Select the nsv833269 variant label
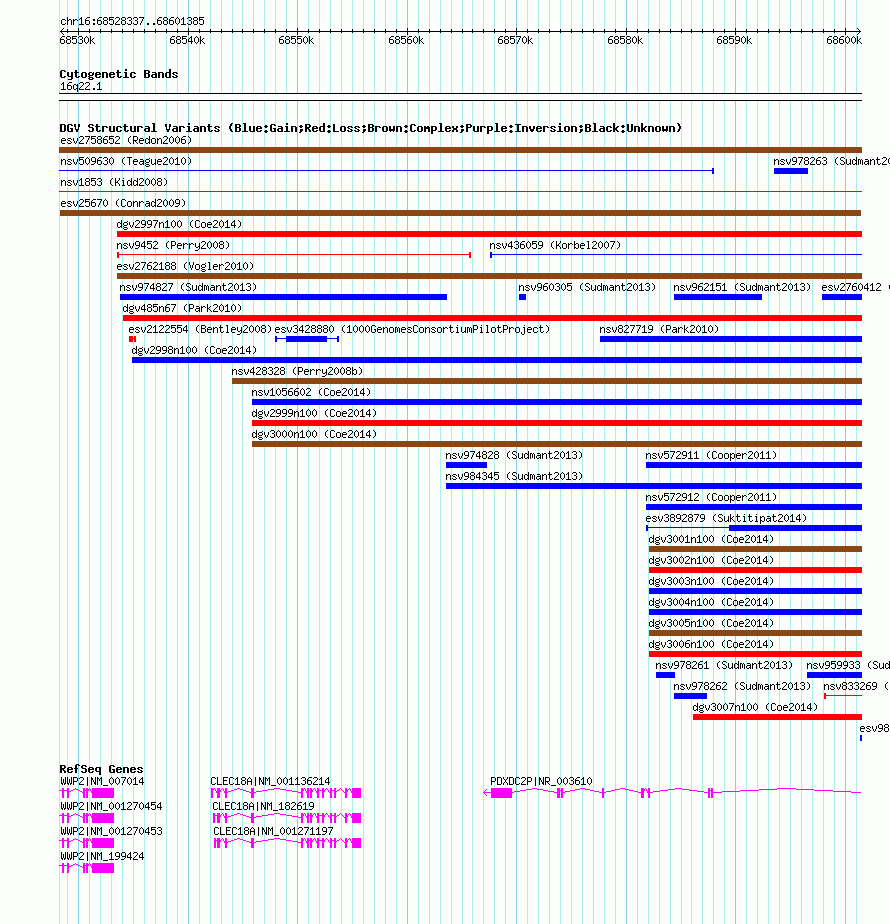This screenshot has height=924, width=890. [856, 687]
